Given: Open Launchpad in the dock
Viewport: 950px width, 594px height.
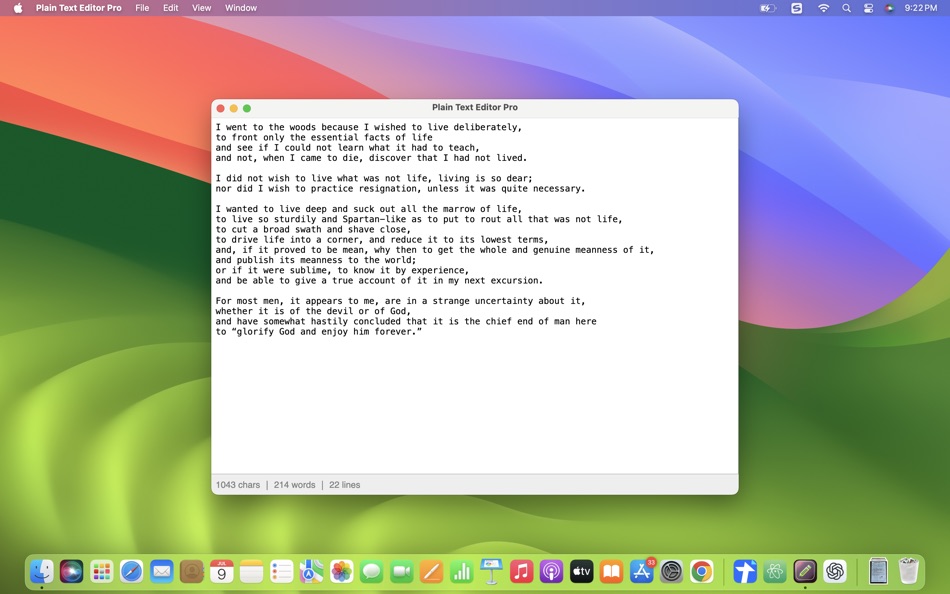Looking at the screenshot, I should pos(101,571).
